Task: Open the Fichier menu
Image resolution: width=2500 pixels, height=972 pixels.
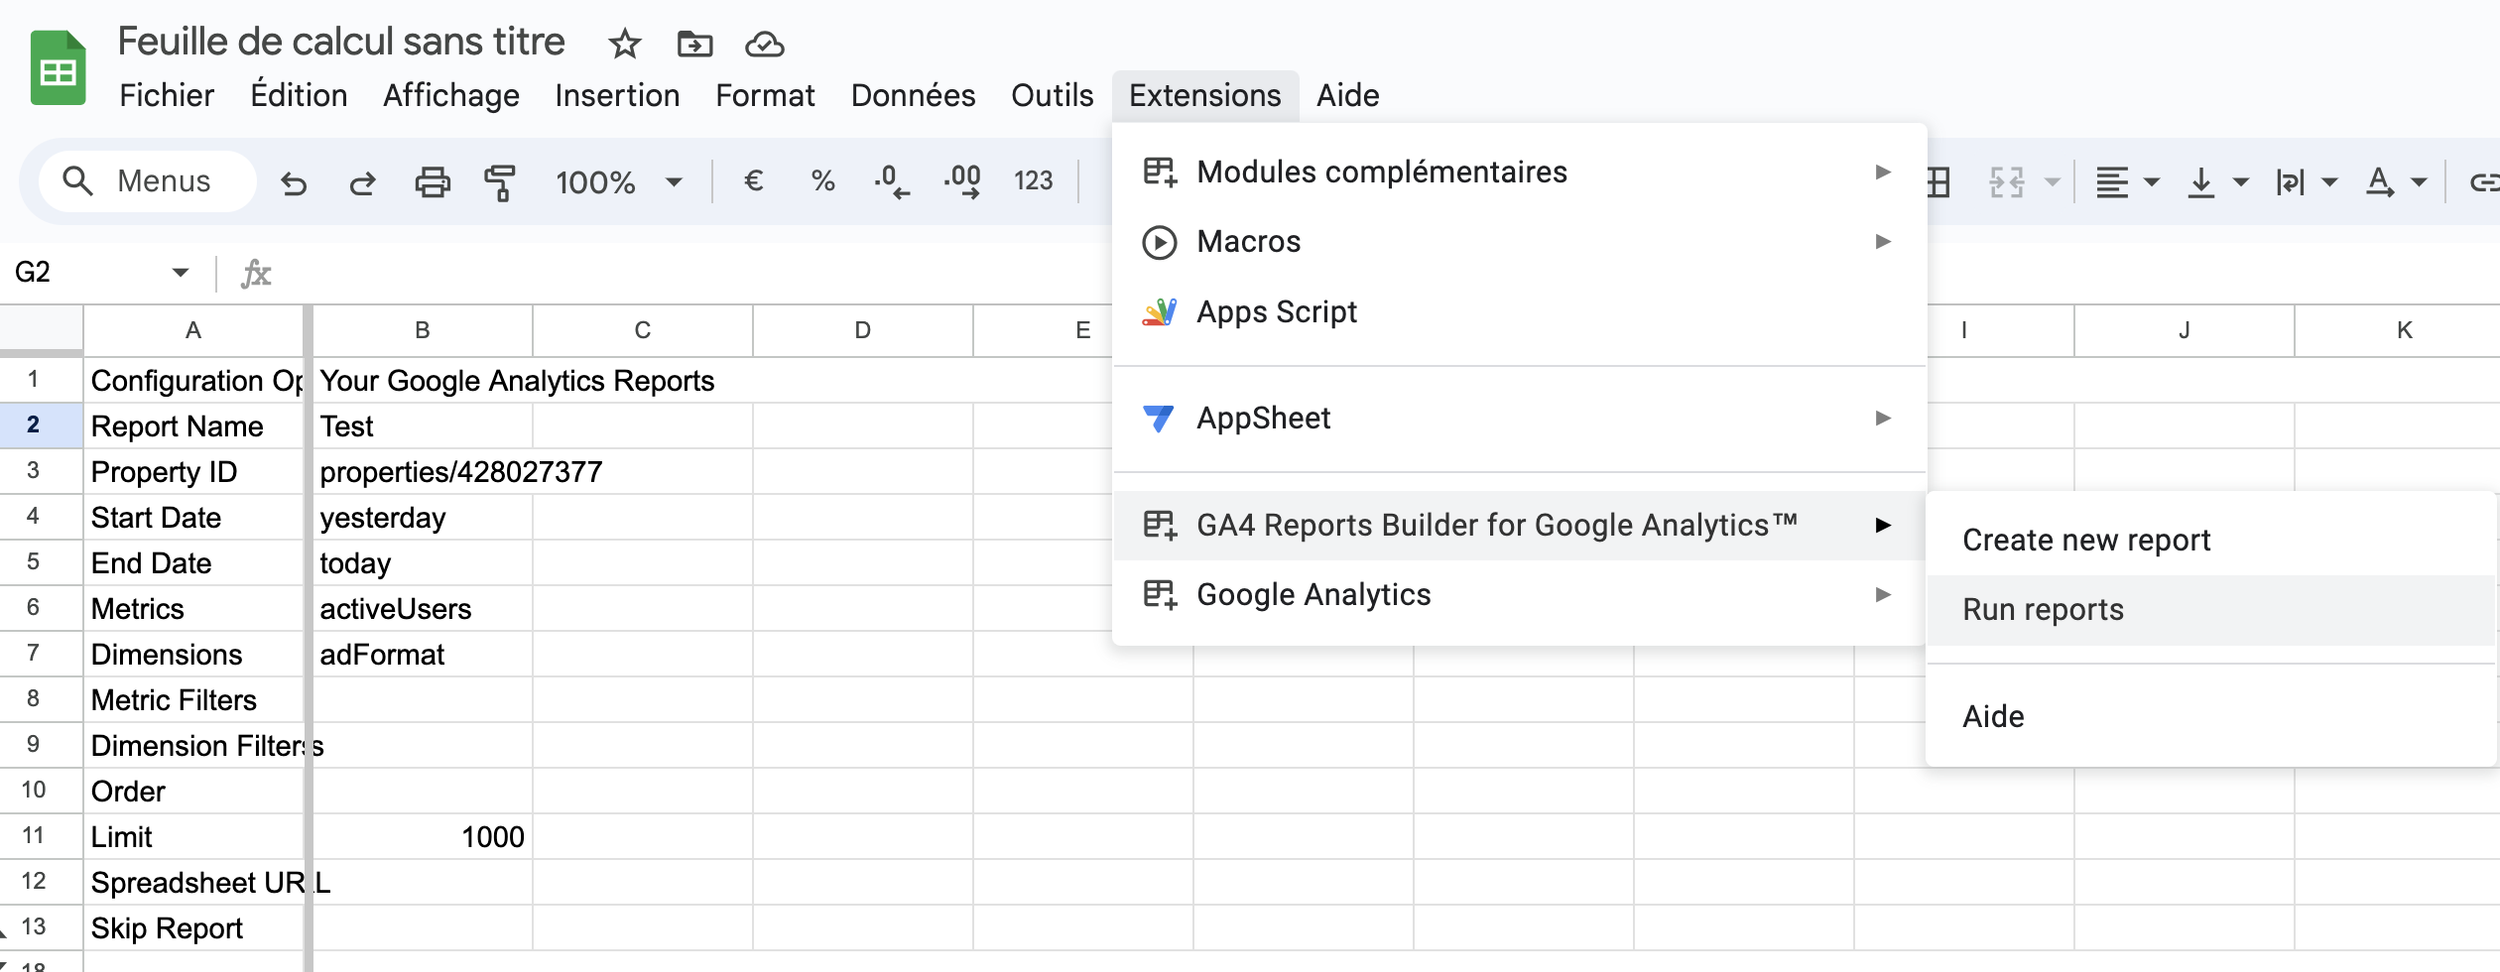Action: point(167,96)
